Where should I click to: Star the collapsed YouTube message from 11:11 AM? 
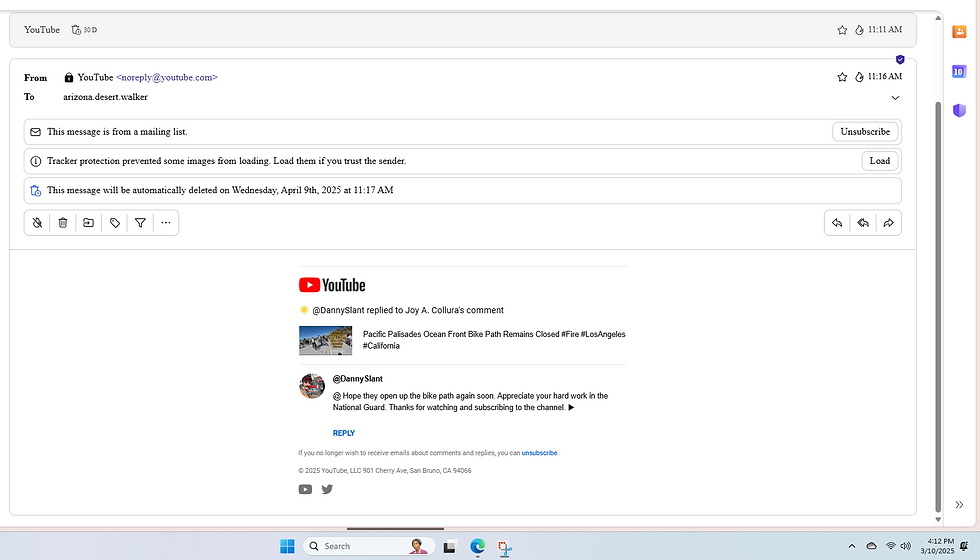pyautogui.click(x=842, y=30)
